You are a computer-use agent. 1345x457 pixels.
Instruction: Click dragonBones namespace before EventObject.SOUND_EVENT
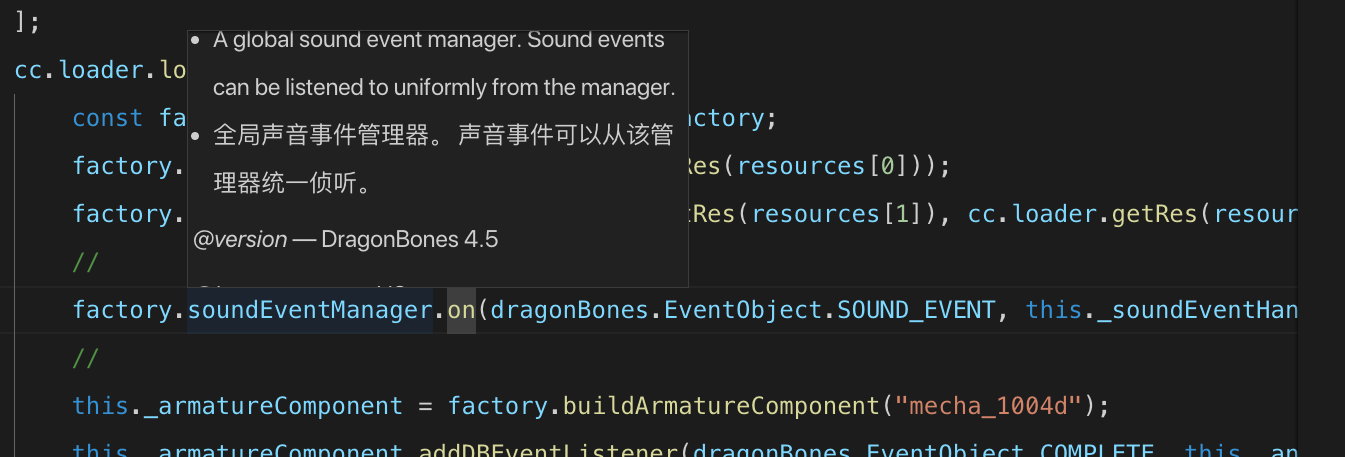click(573, 310)
